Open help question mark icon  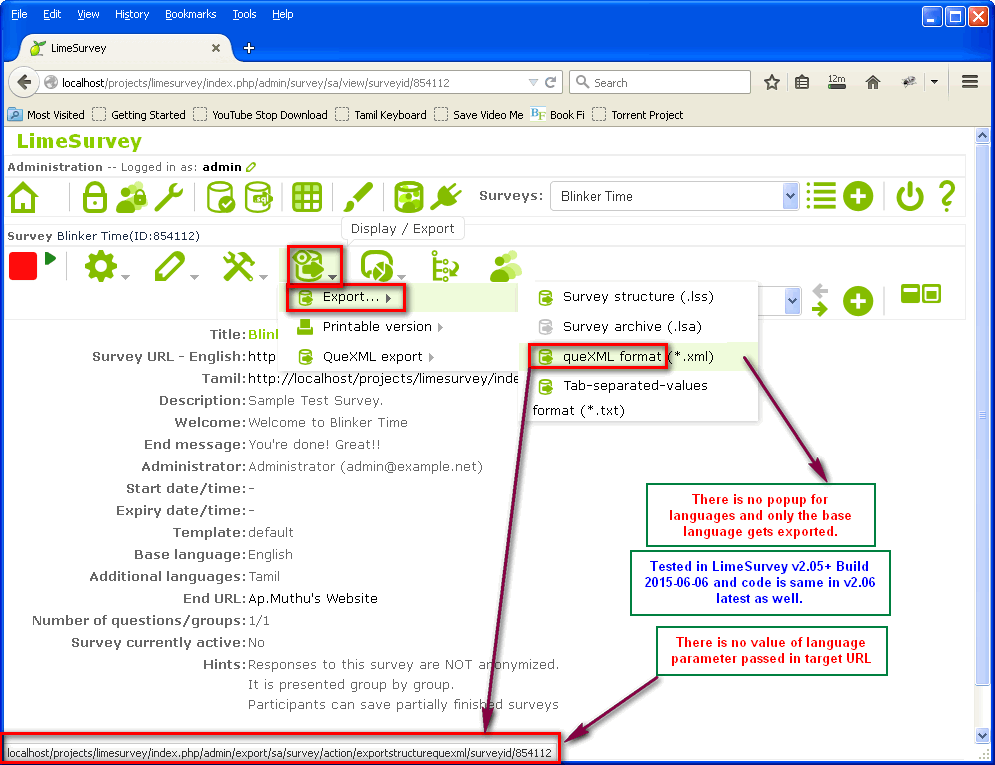pyautogui.click(x=947, y=196)
